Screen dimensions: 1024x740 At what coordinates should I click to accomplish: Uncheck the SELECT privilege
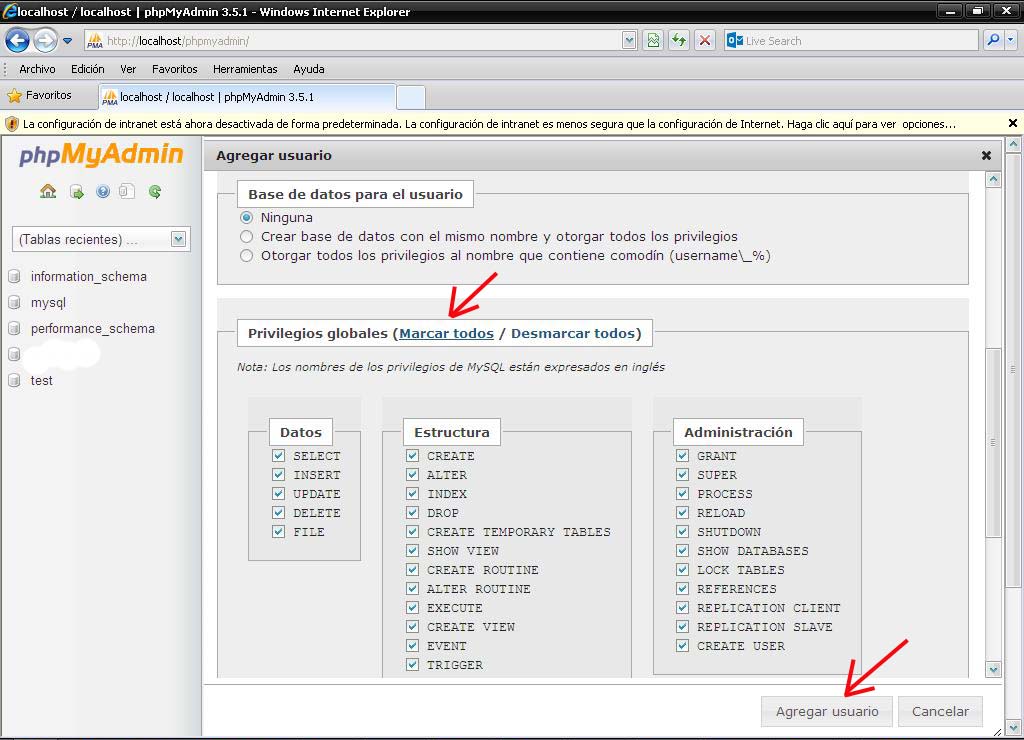point(279,455)
